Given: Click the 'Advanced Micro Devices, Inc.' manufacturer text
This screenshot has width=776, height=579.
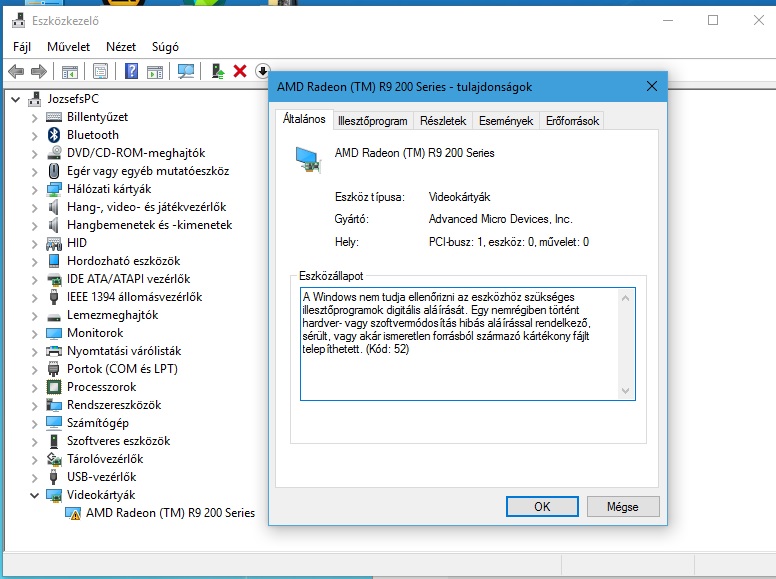Looking at the screenshot, I should tap(500, 219).
